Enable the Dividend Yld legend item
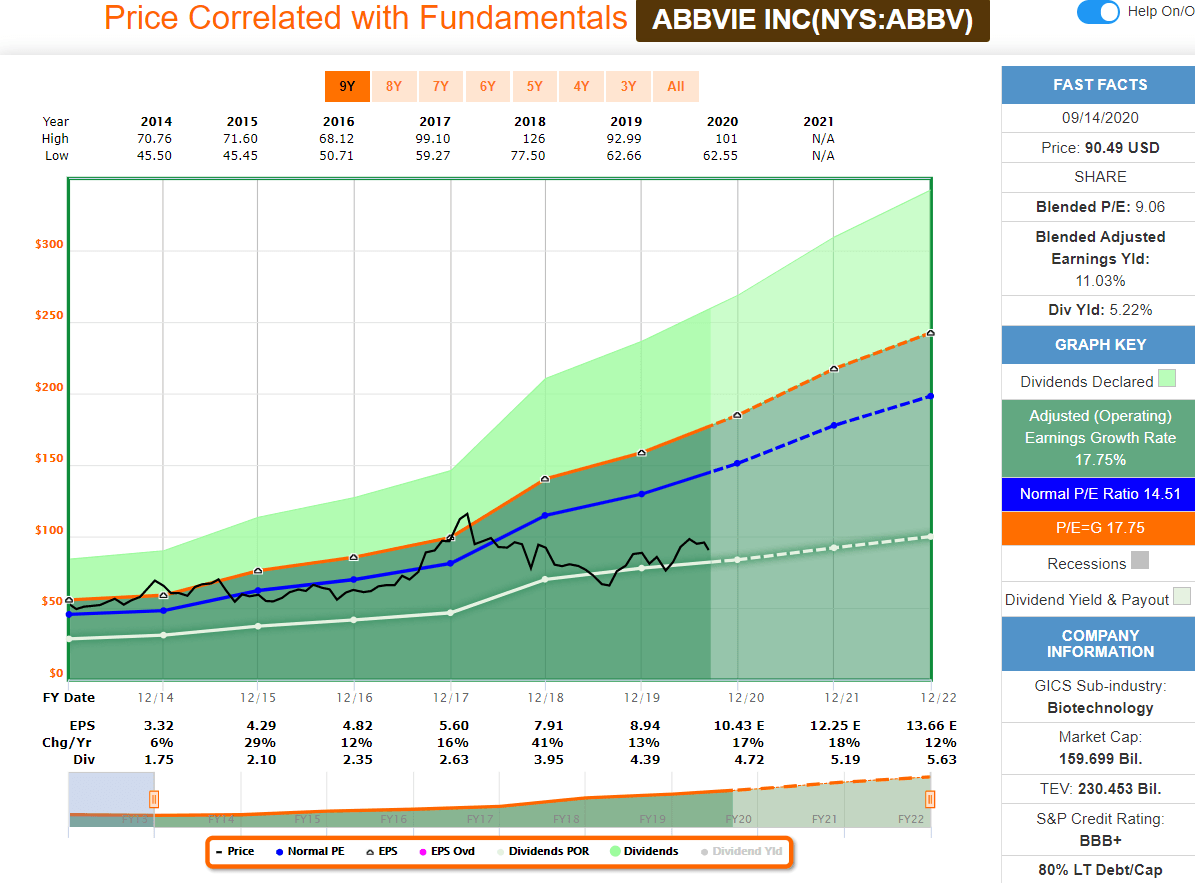 (742, 851)
